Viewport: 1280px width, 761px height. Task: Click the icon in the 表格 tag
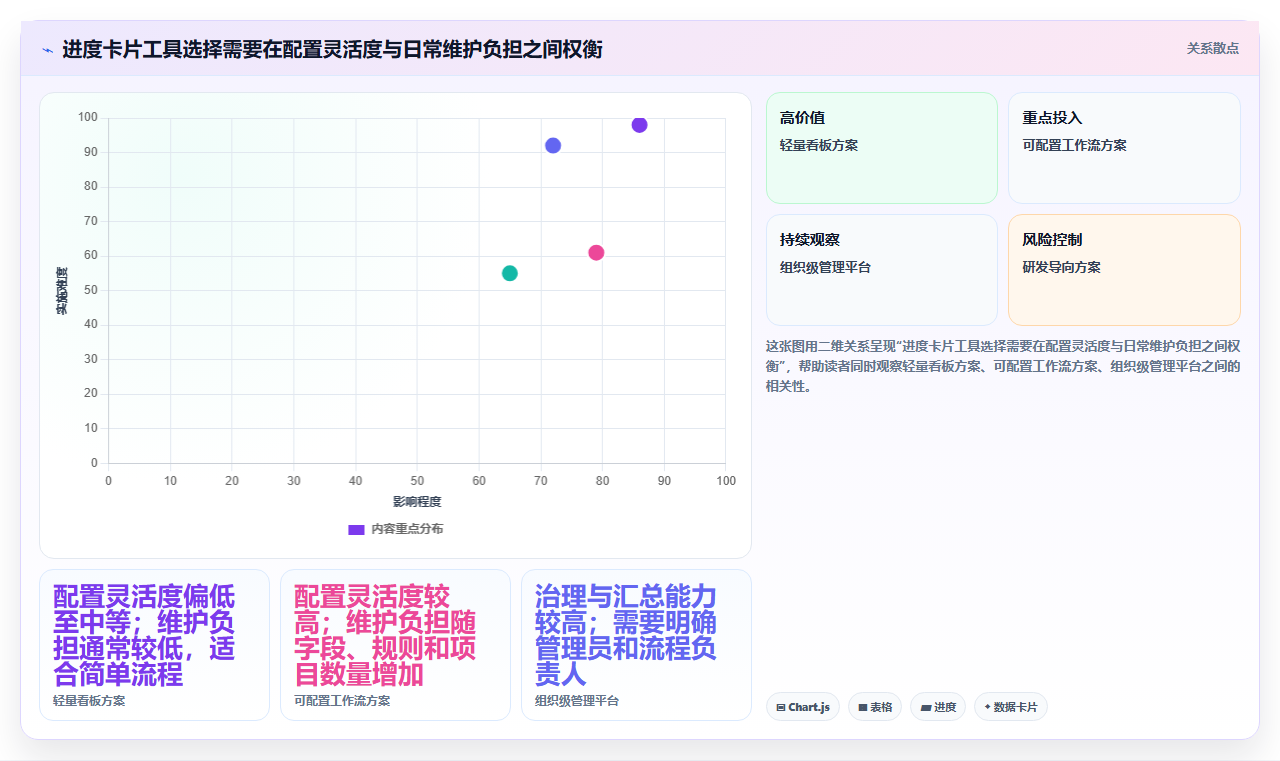(x=863, y=708)
